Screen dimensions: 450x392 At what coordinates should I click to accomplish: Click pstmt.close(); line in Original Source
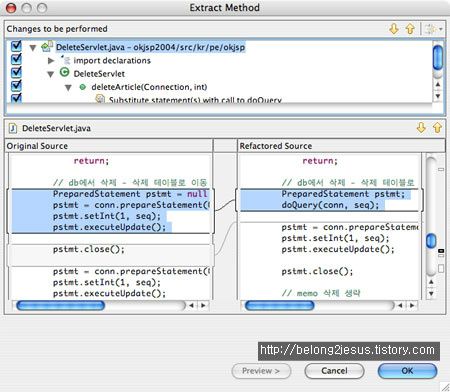tap(89, 249)
